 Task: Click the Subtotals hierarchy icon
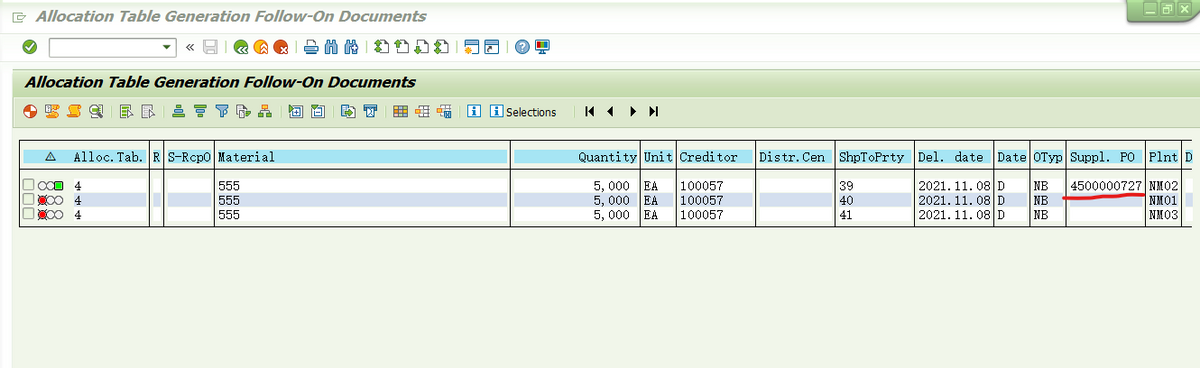[x=264, y=111]
